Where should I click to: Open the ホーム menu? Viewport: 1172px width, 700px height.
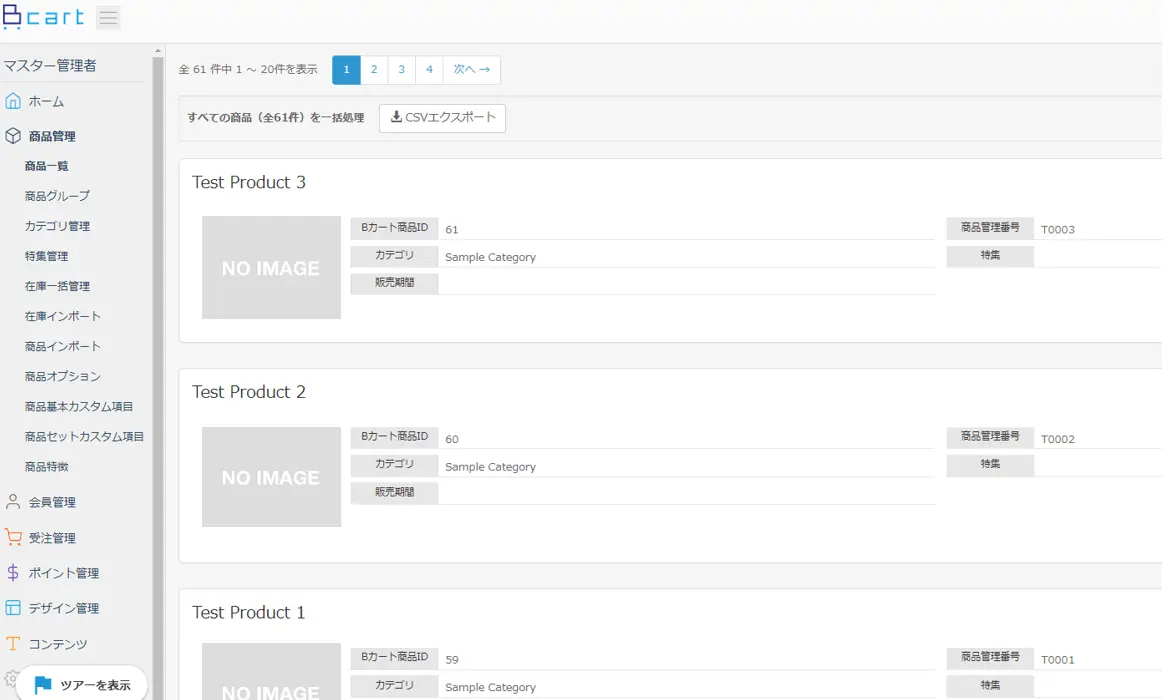pos(46,102)
